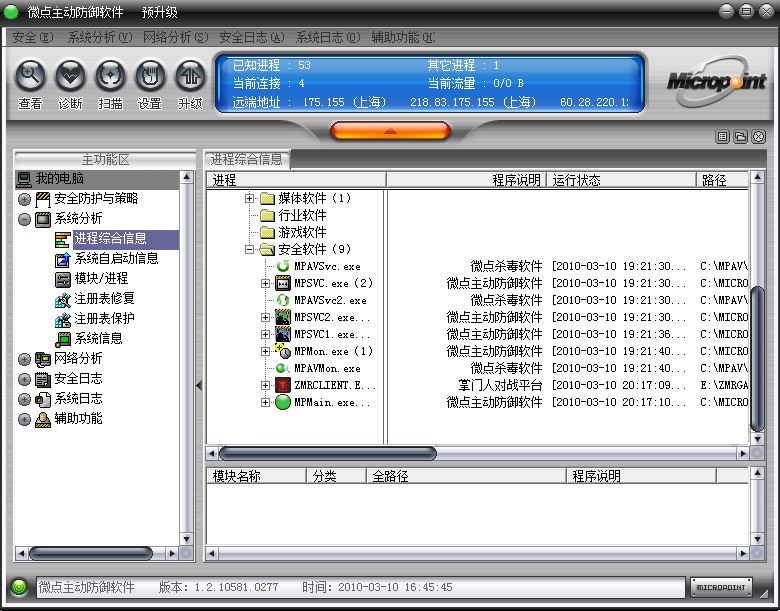Click the 网络分析 network icon
780x611 pixels.
point(43,359)
